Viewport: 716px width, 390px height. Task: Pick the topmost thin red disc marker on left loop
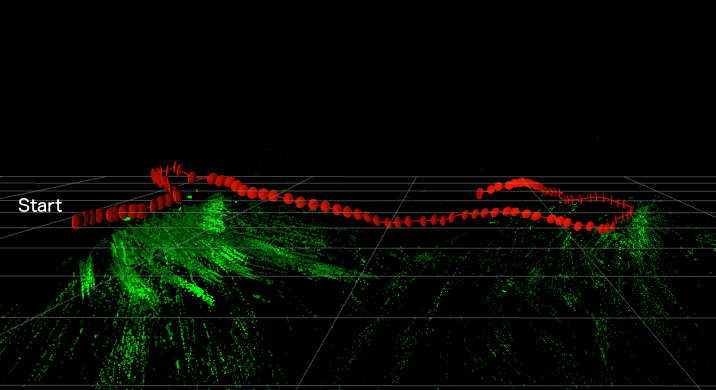click(175, 165)
